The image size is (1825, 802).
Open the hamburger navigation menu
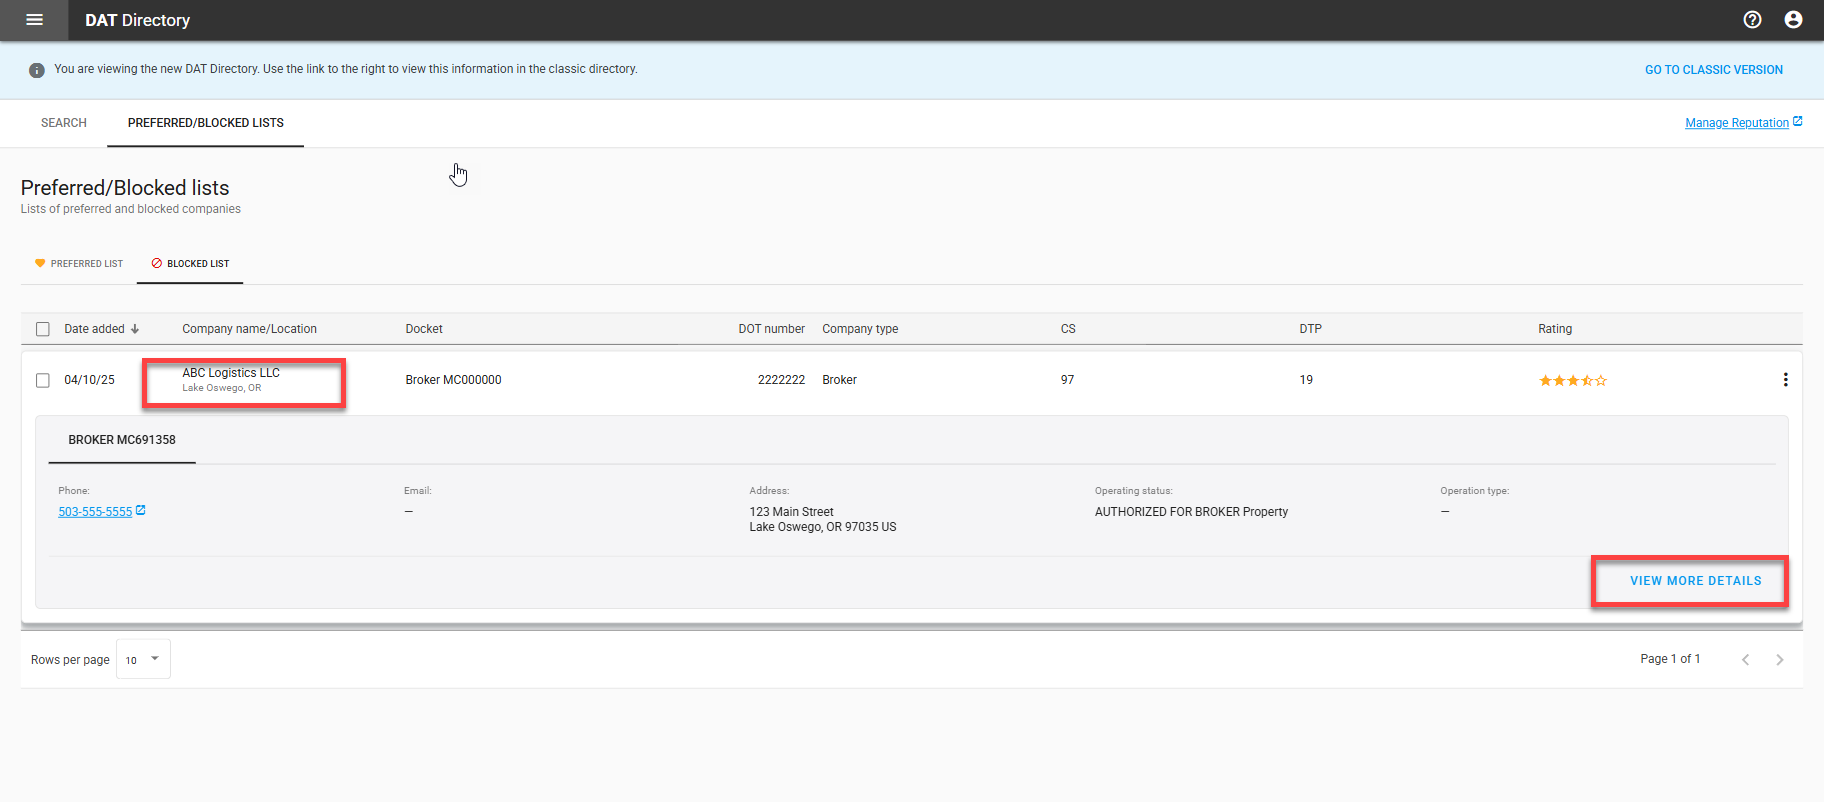[34, 20]
